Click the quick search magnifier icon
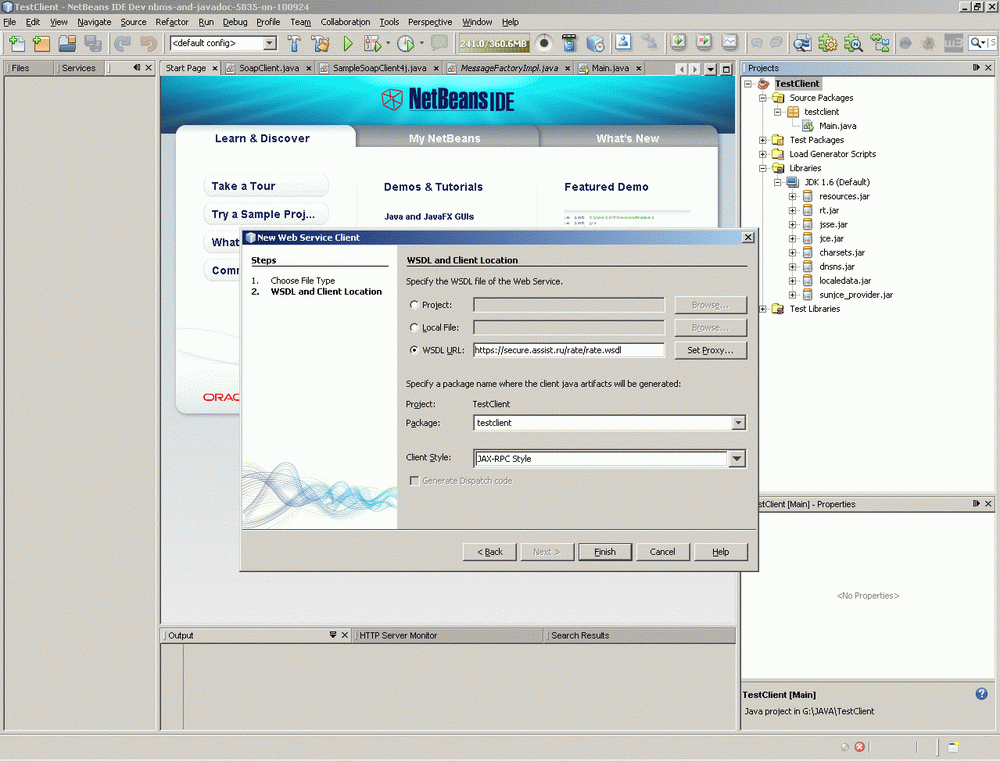 [978, 43]
